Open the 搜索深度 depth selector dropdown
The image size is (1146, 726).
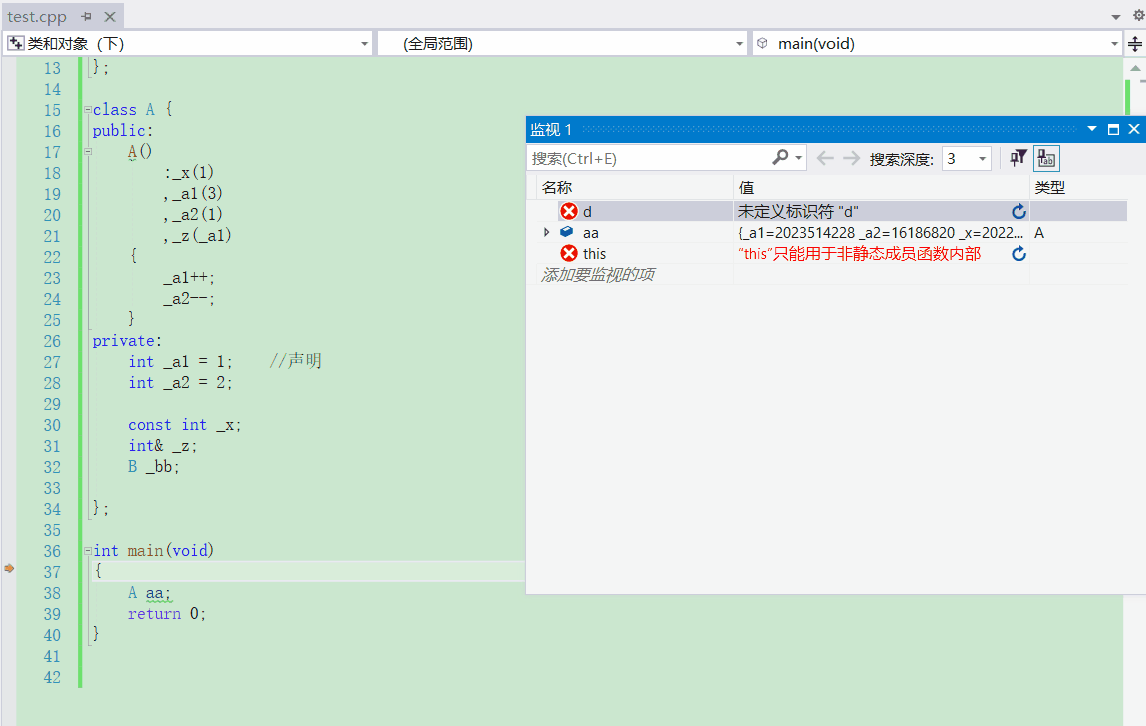click(x=983, y=157)
